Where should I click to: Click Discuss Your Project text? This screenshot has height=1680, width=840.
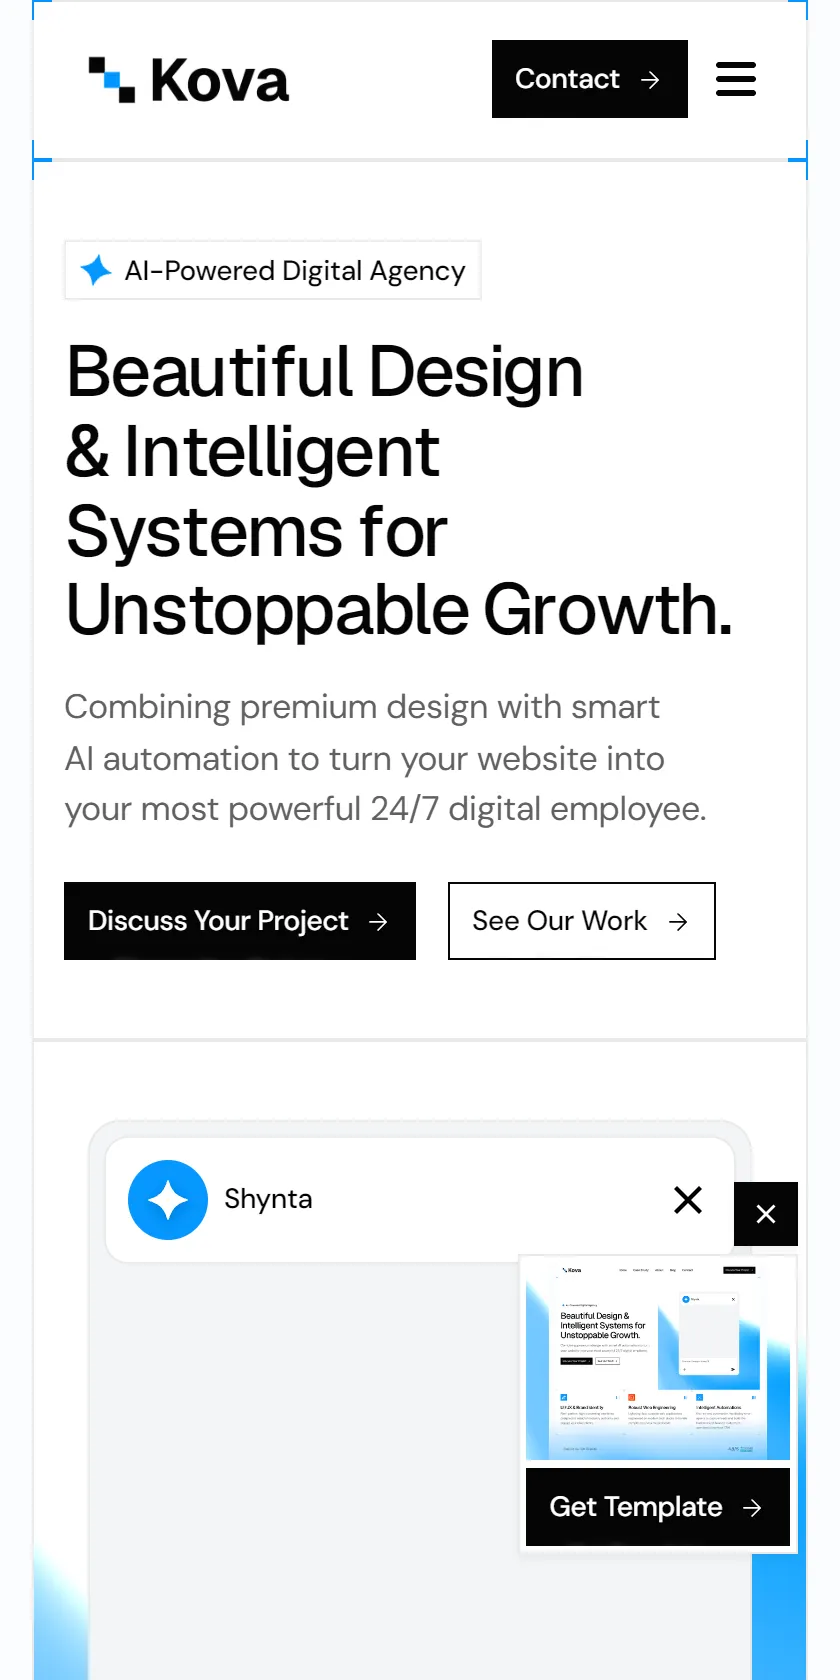click(x=218, y=921)
